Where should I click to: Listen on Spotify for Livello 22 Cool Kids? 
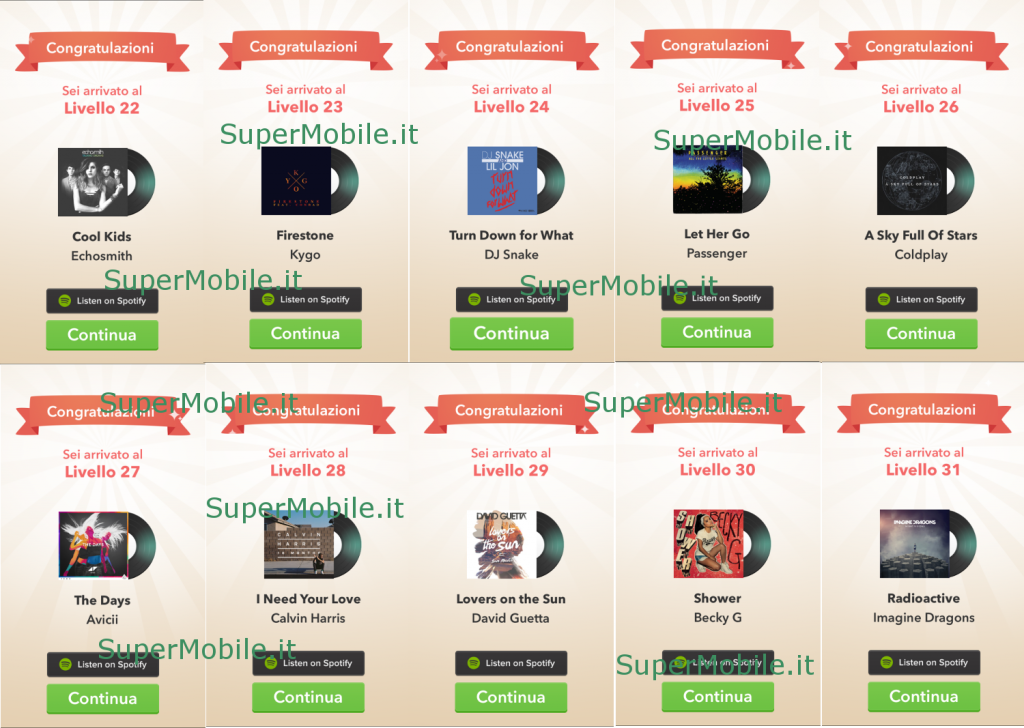(x=102, y=301)
